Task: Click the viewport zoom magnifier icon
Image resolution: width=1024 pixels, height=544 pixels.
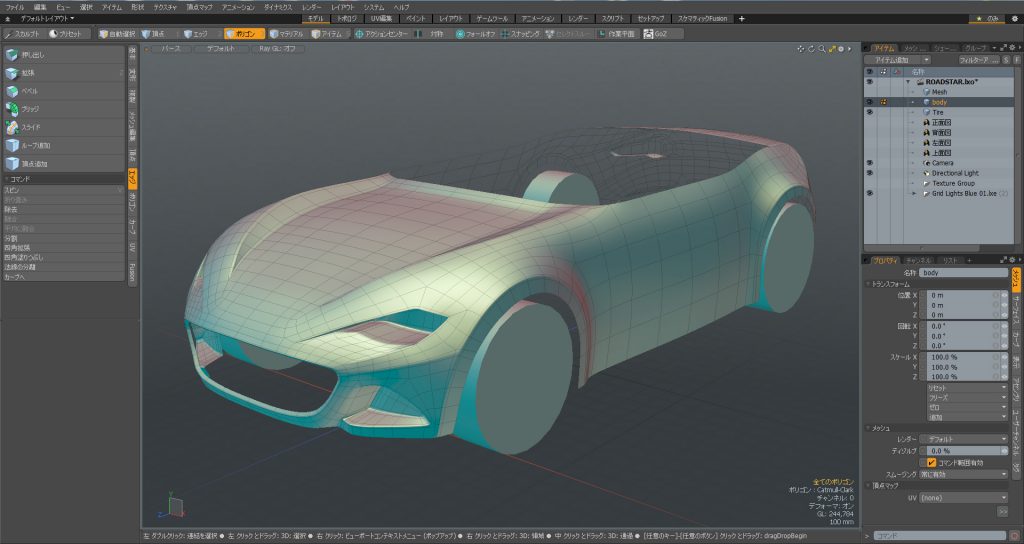Action: (x=822, y=49)
